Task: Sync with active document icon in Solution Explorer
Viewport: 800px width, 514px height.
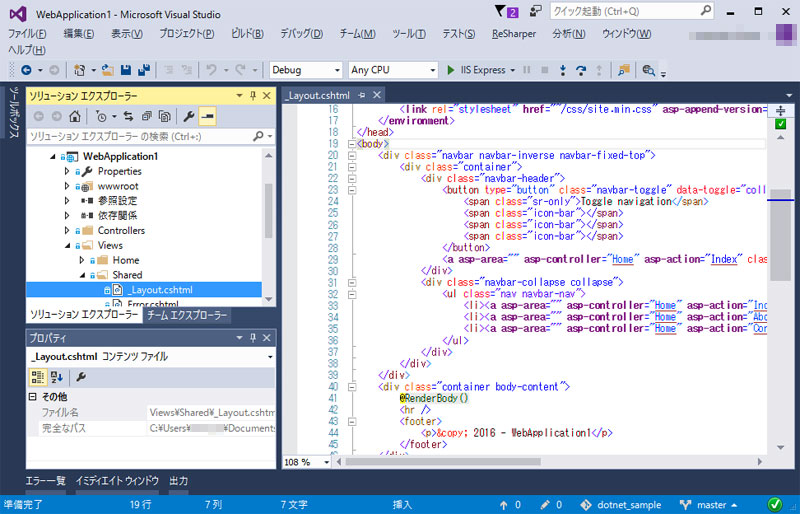Action: (x=128, y=116)
